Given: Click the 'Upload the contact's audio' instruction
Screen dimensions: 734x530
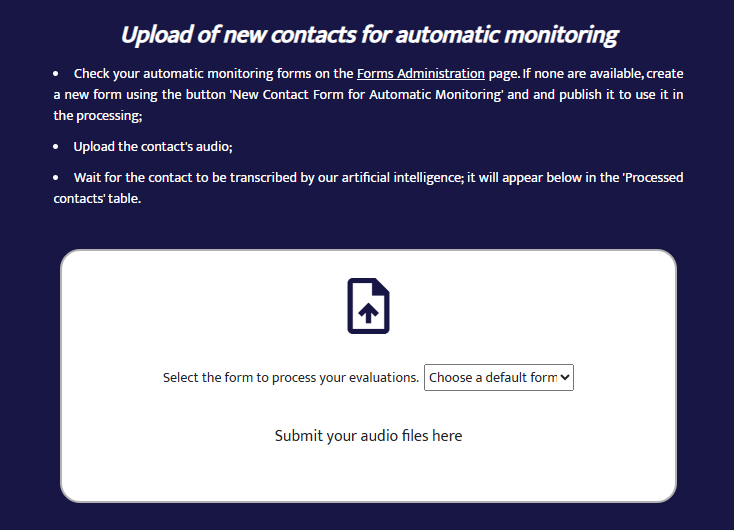Looking at the screenshot, I should click(153, 147).
